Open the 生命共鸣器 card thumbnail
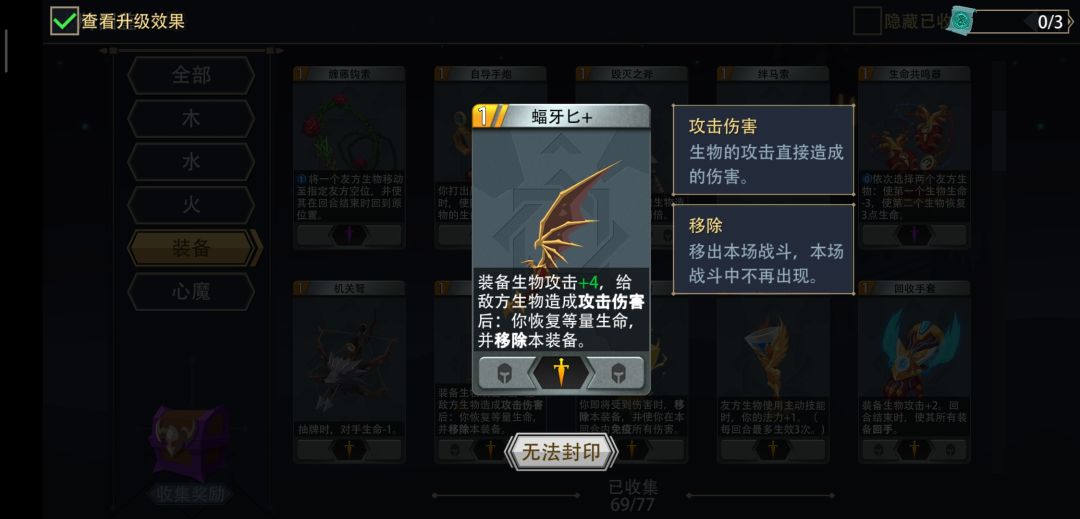The height and width of the screenshot is (519, 1080). click(x=914, y=158)
